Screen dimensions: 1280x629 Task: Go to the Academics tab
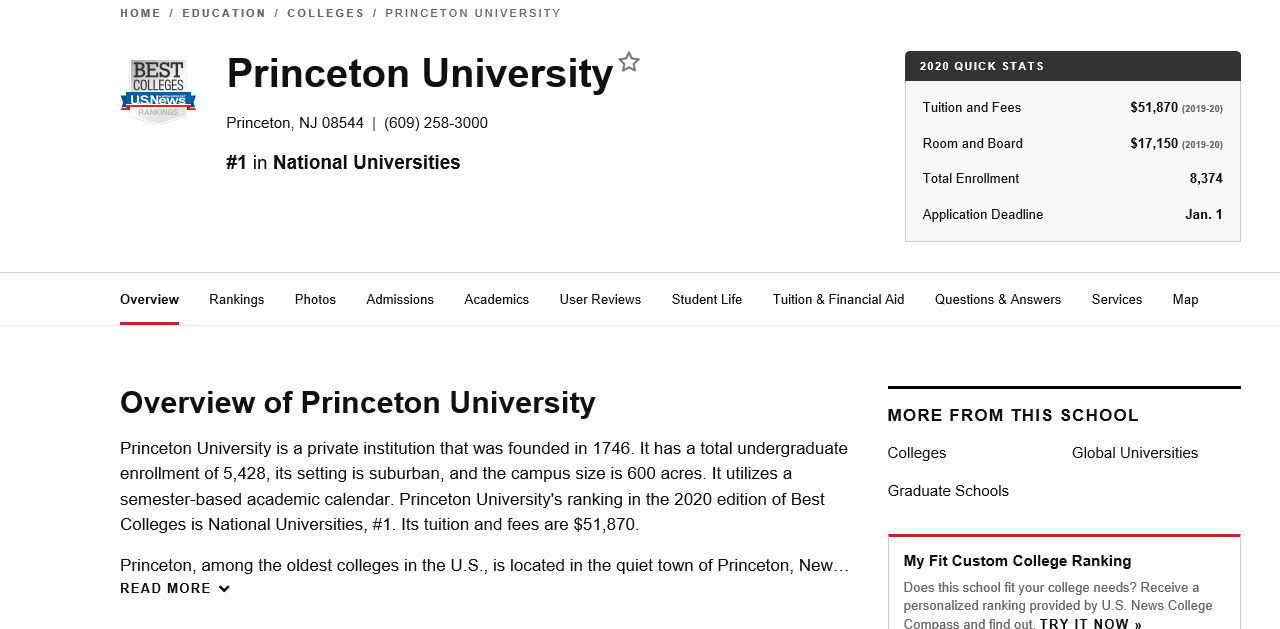[497, 299]
